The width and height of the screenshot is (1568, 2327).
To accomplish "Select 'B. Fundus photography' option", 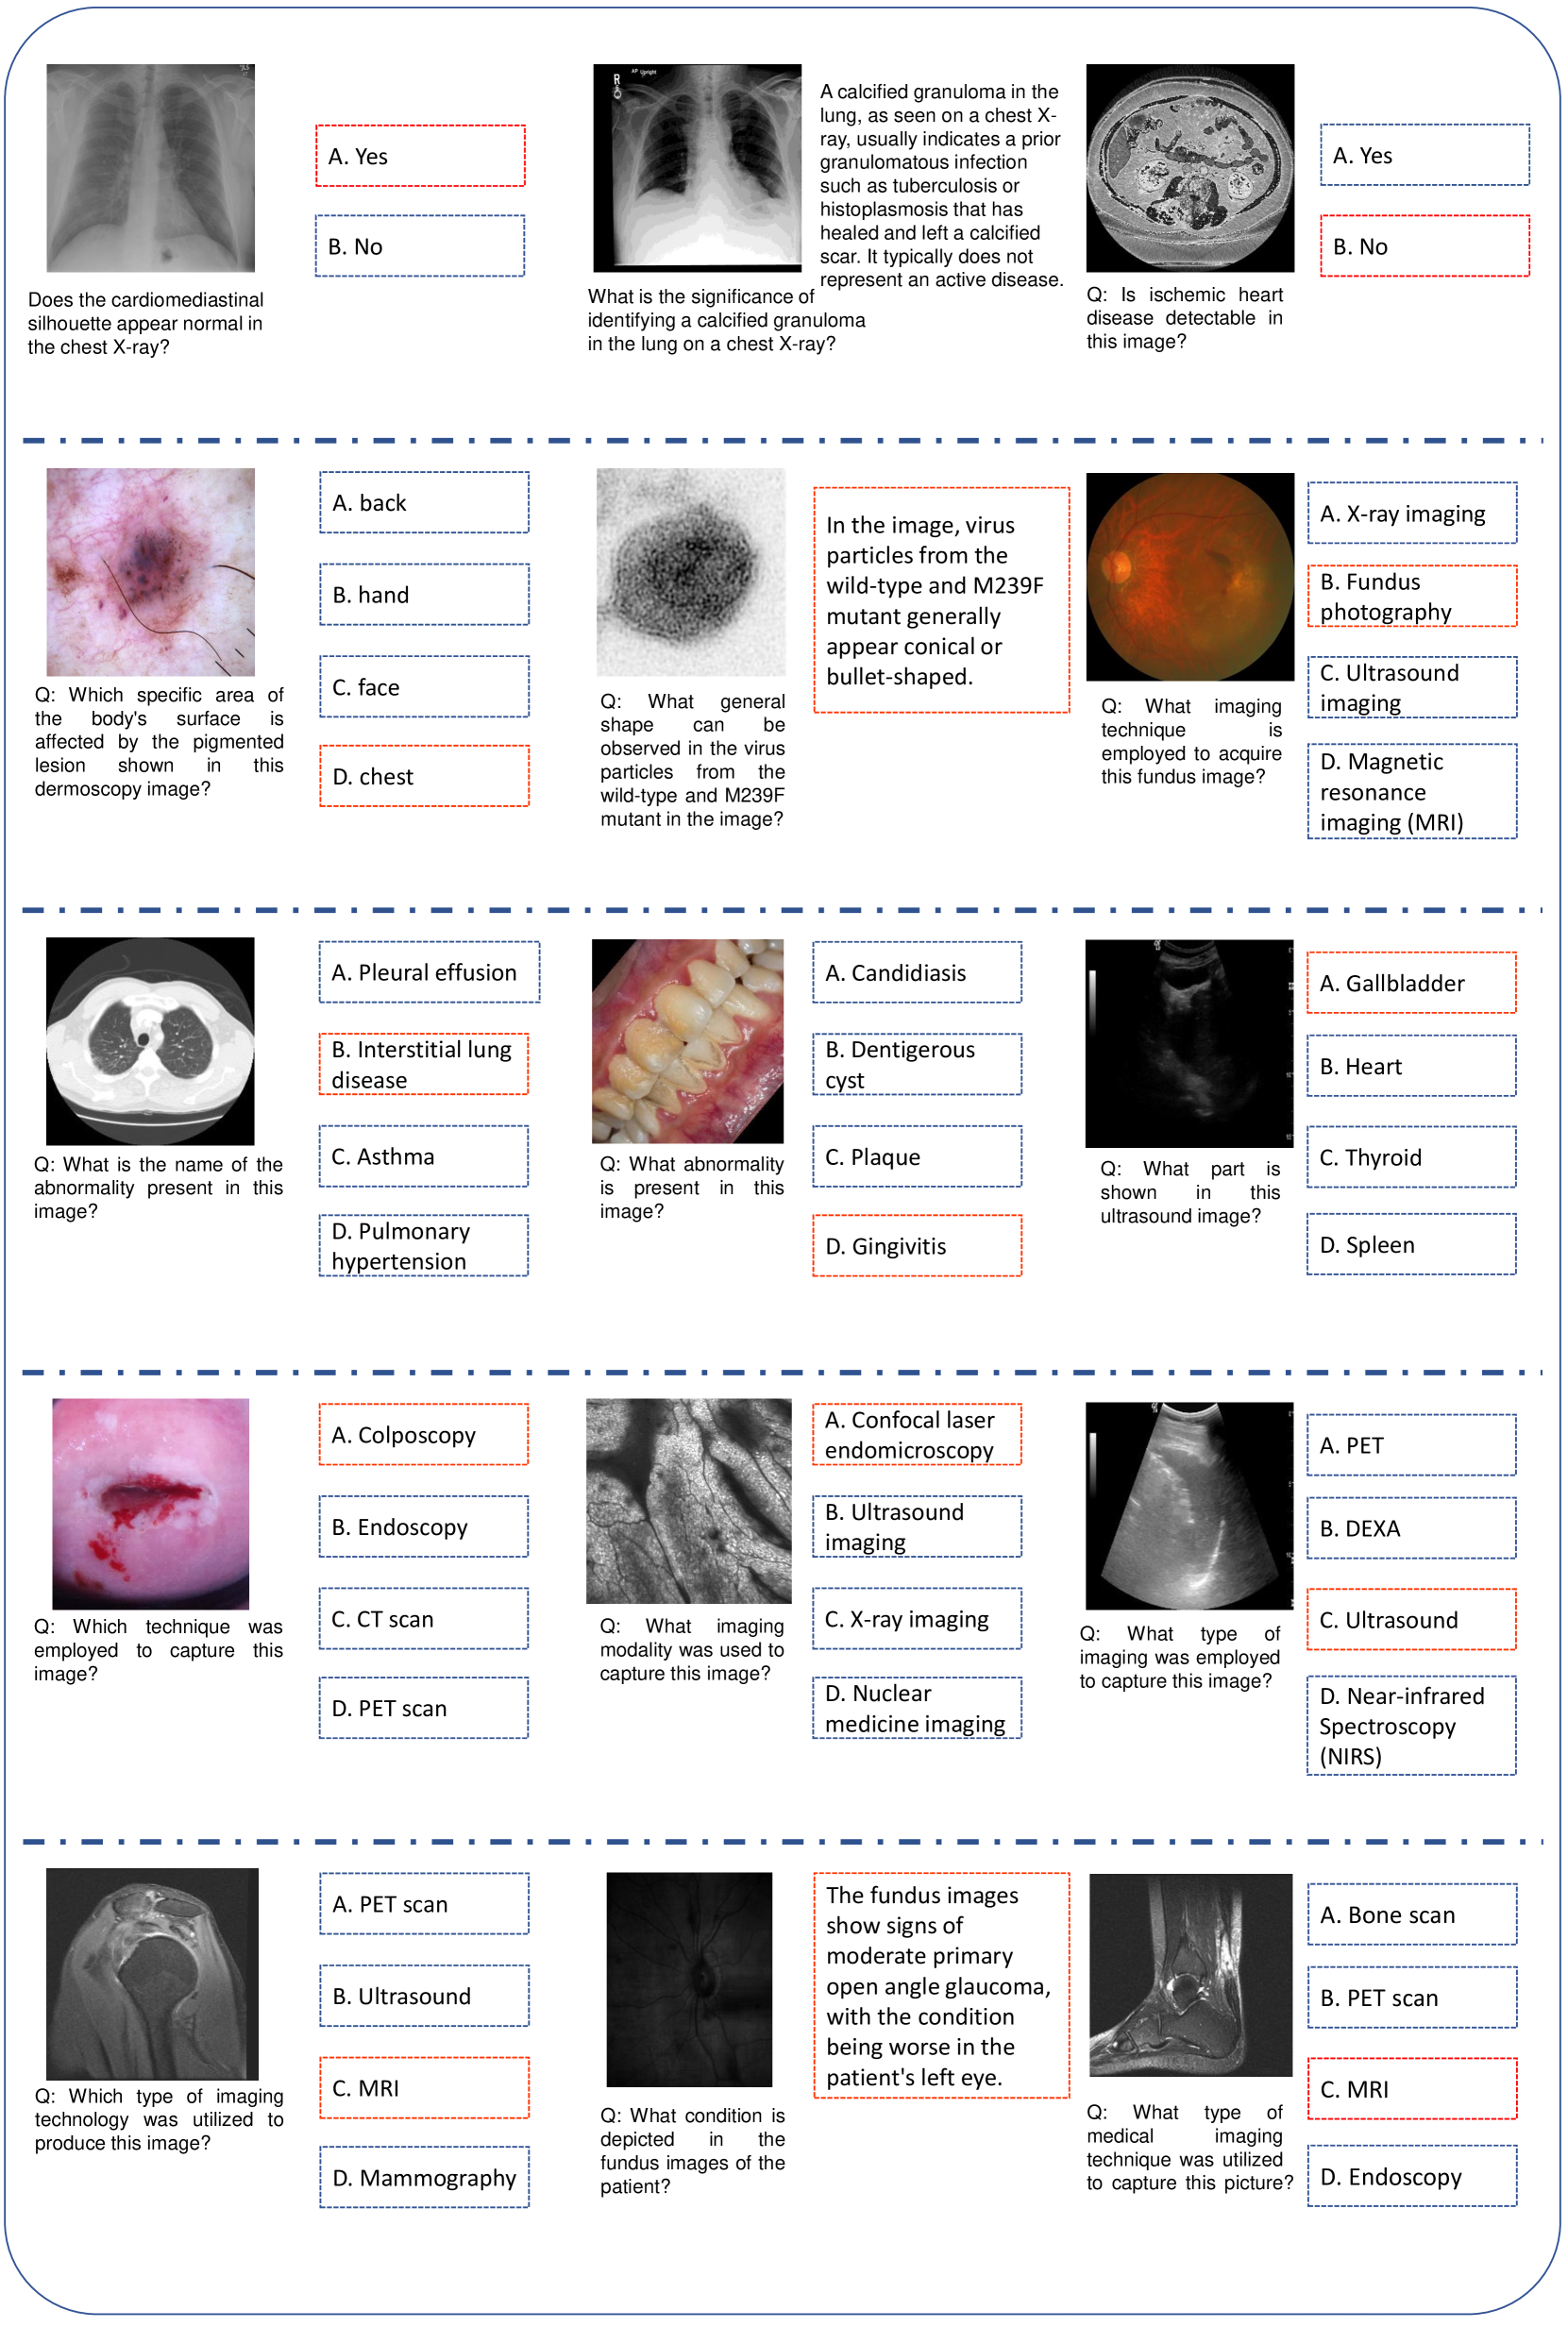I will (x=1412, y=596).
